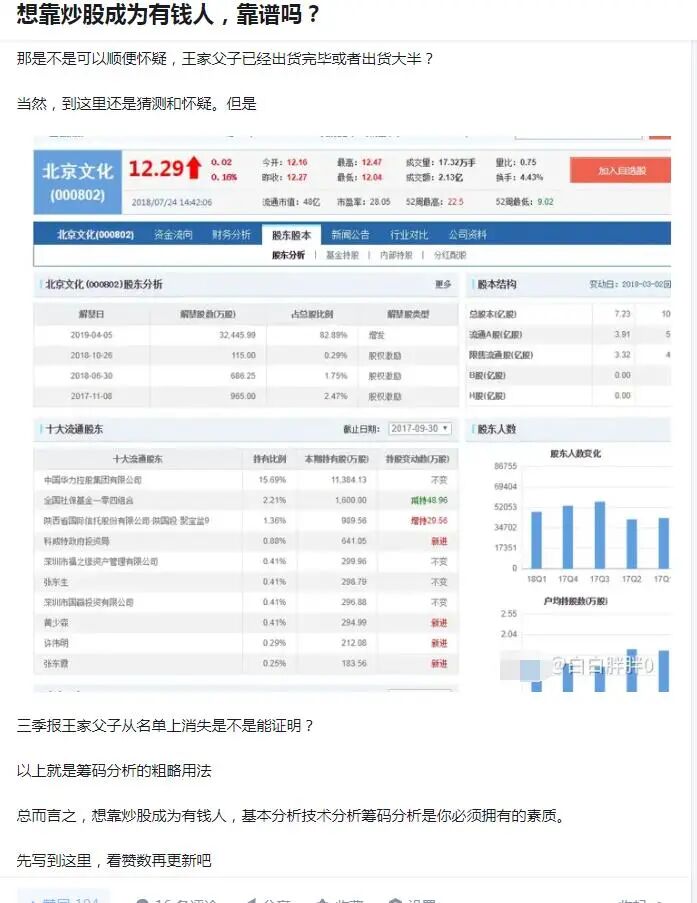Click the 17Q3 bar in 股东人数变化 chart
This screenshot has height=903, width=697.
[600, 535]
